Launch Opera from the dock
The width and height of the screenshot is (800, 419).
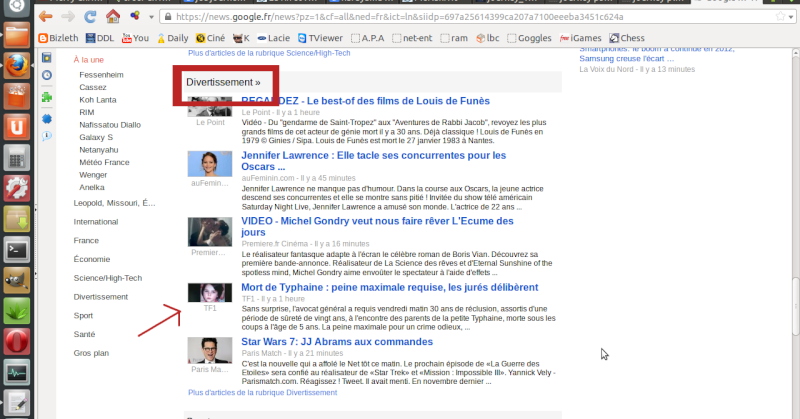pos(17,341)
